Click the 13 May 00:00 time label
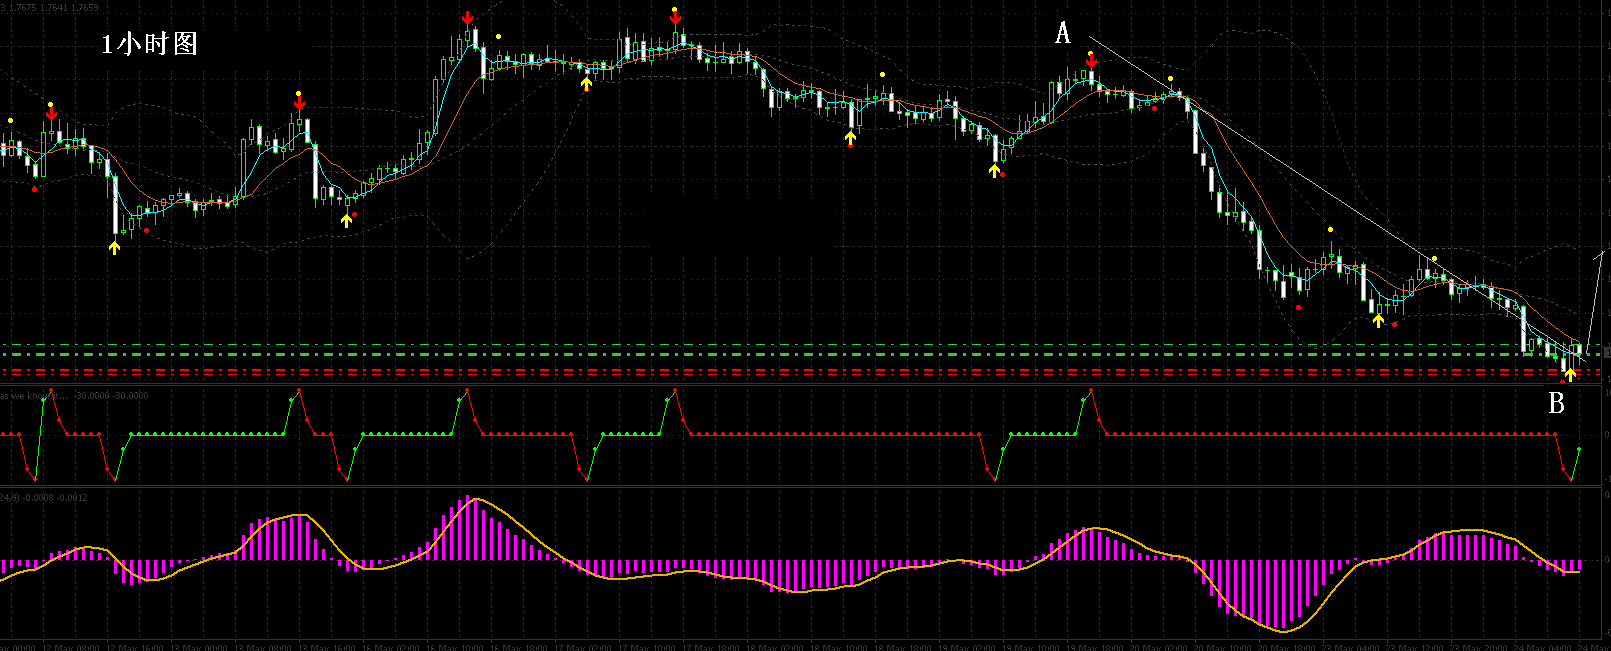Screen dimensions: 1611x651 199,647
